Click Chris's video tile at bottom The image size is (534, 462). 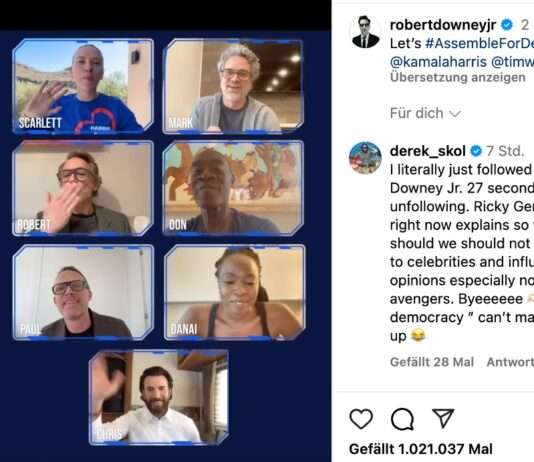click(159, 397)
